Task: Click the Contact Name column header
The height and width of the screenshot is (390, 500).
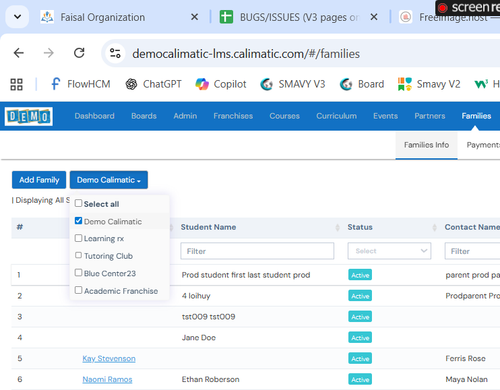Action: click(472, 227)
